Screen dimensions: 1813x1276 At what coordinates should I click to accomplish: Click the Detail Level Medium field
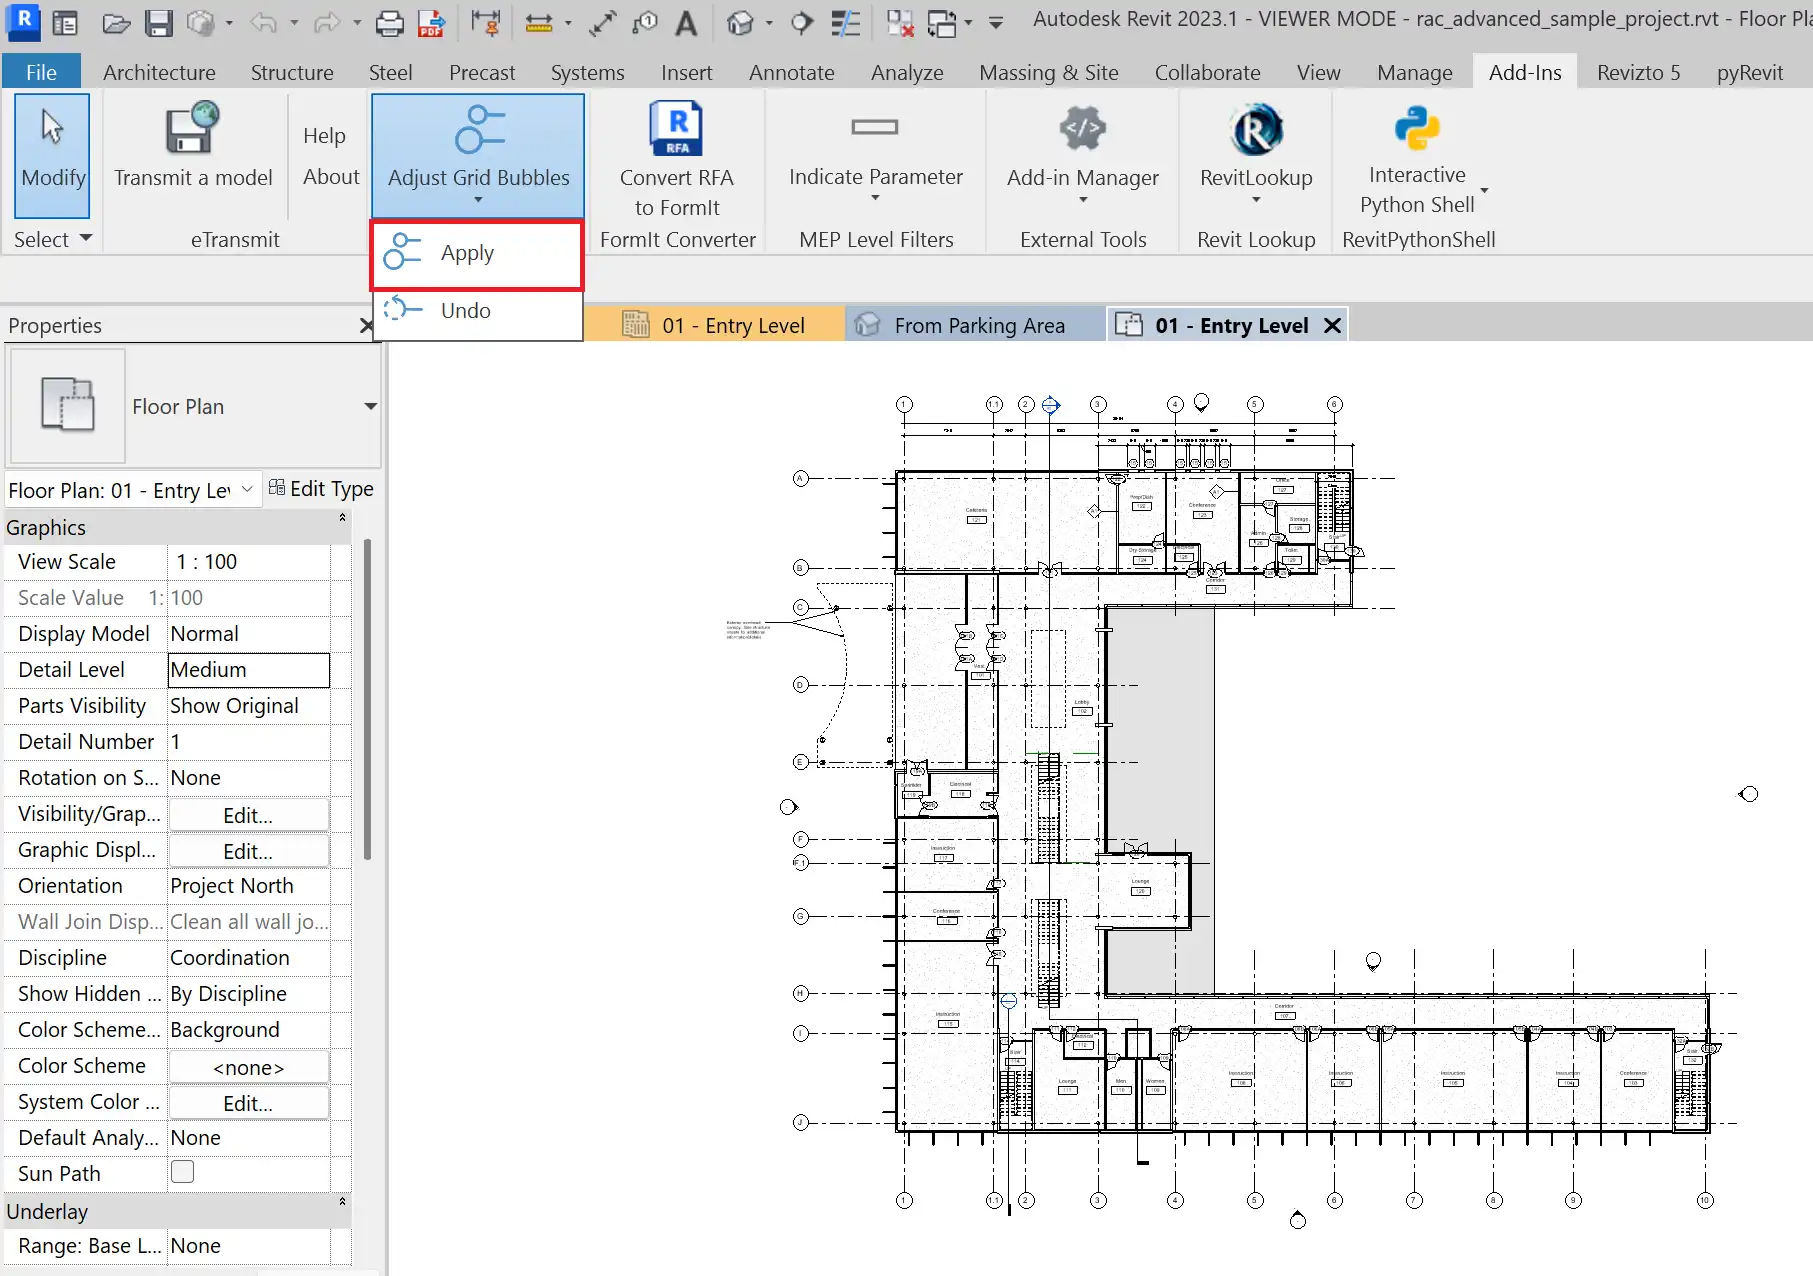[248, 670]
